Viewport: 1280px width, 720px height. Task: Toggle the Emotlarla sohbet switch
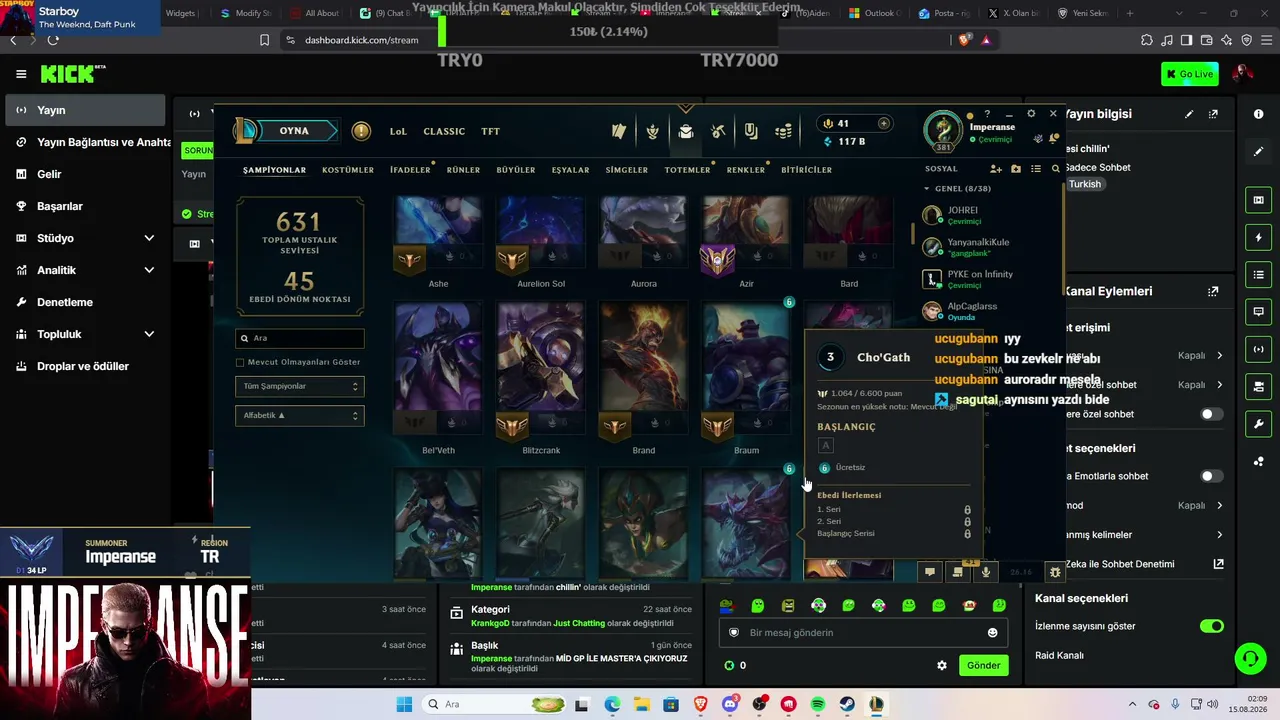click(x=1211, y=476)
